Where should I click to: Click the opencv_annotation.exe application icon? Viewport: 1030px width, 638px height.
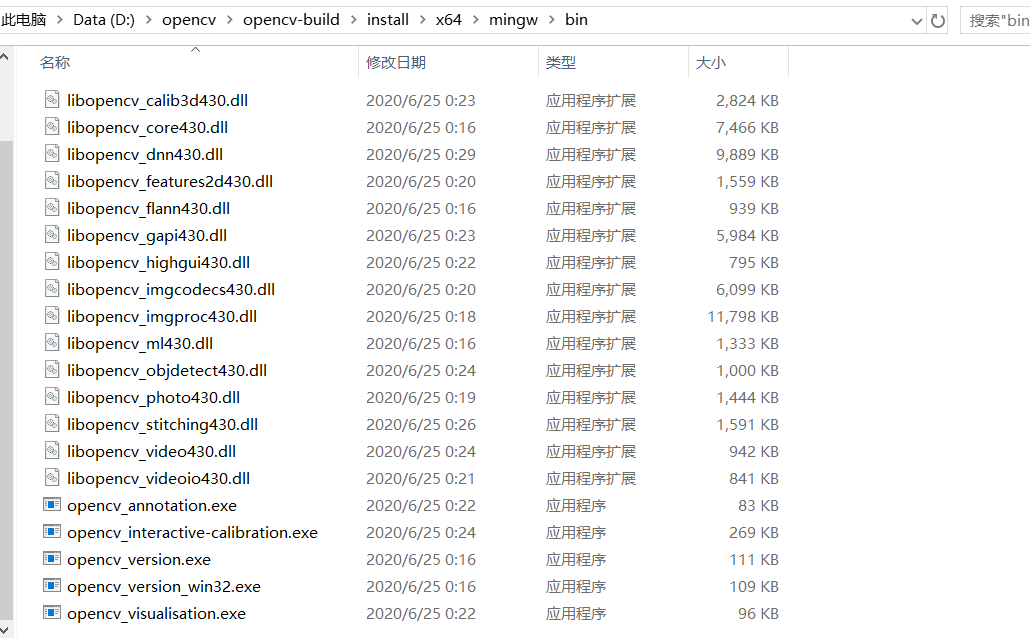click(51, 505)
